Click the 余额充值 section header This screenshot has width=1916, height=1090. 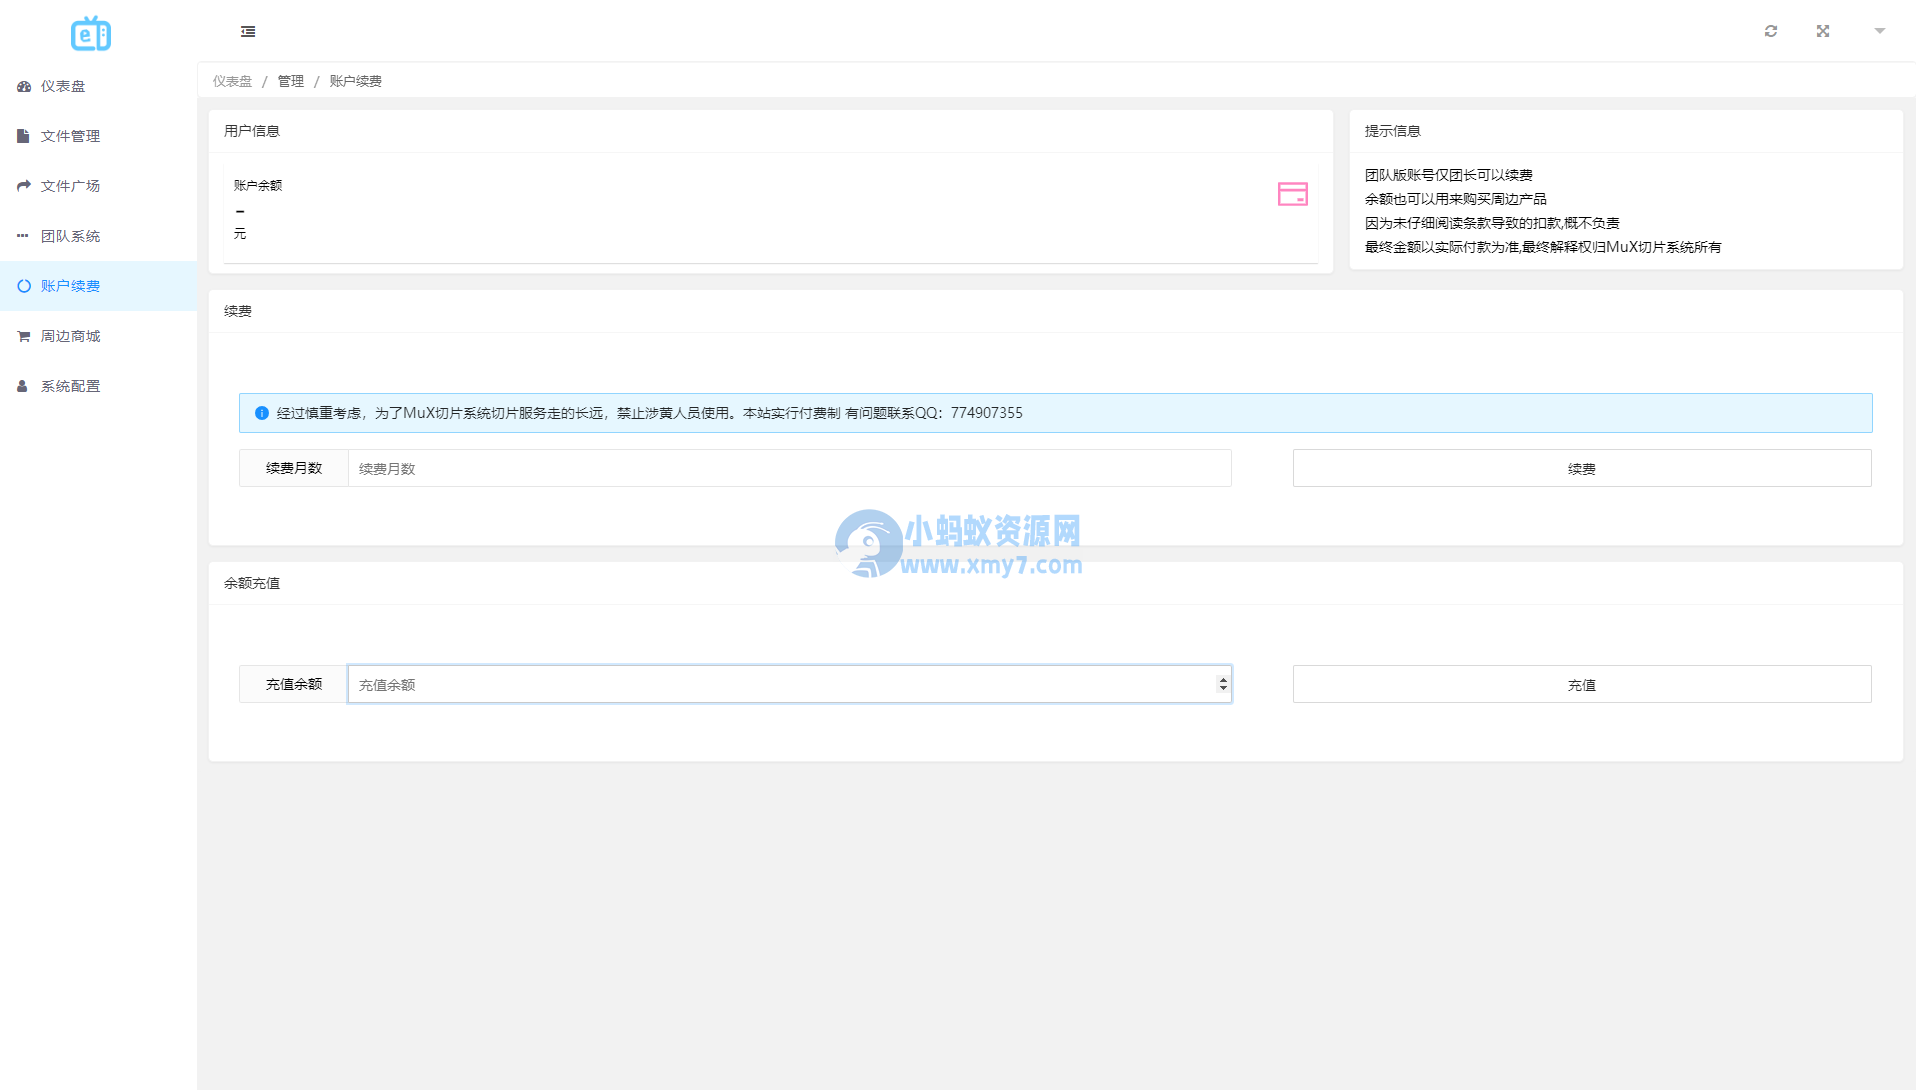coord(1056,583)
